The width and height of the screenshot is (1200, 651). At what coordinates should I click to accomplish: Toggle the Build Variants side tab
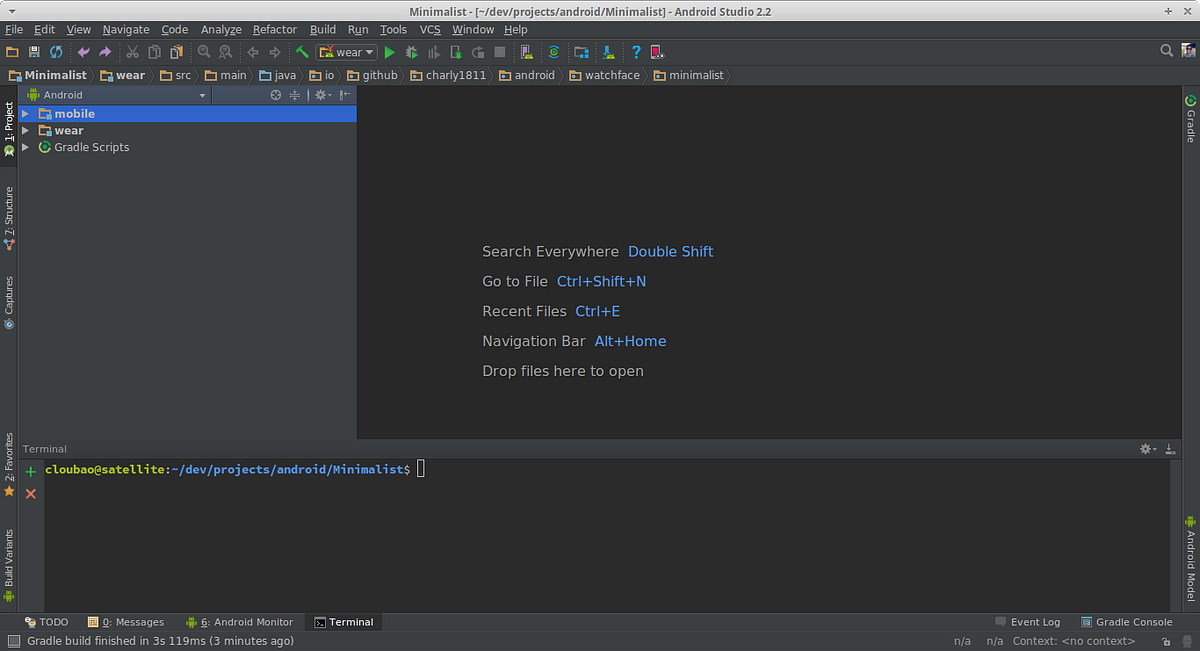coord(9,565)
